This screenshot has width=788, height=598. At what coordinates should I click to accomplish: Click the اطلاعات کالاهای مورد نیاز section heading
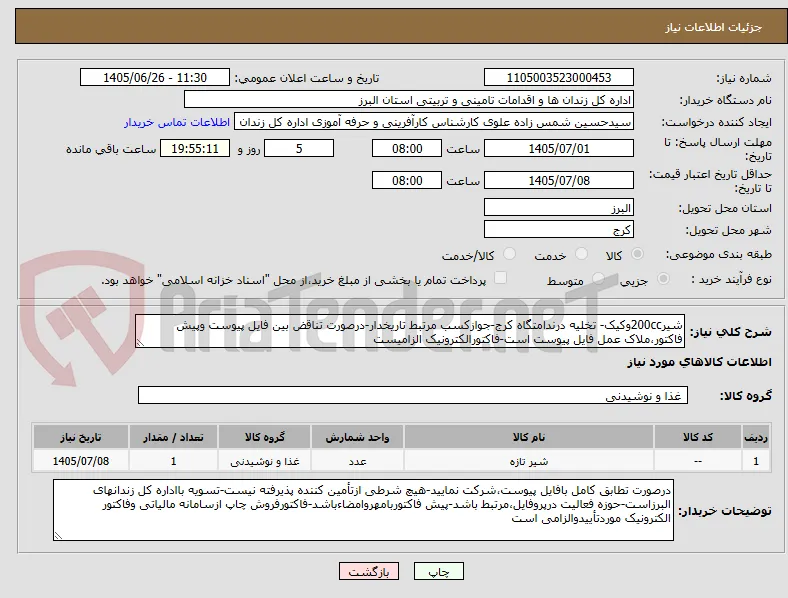(x=699, y=362)
